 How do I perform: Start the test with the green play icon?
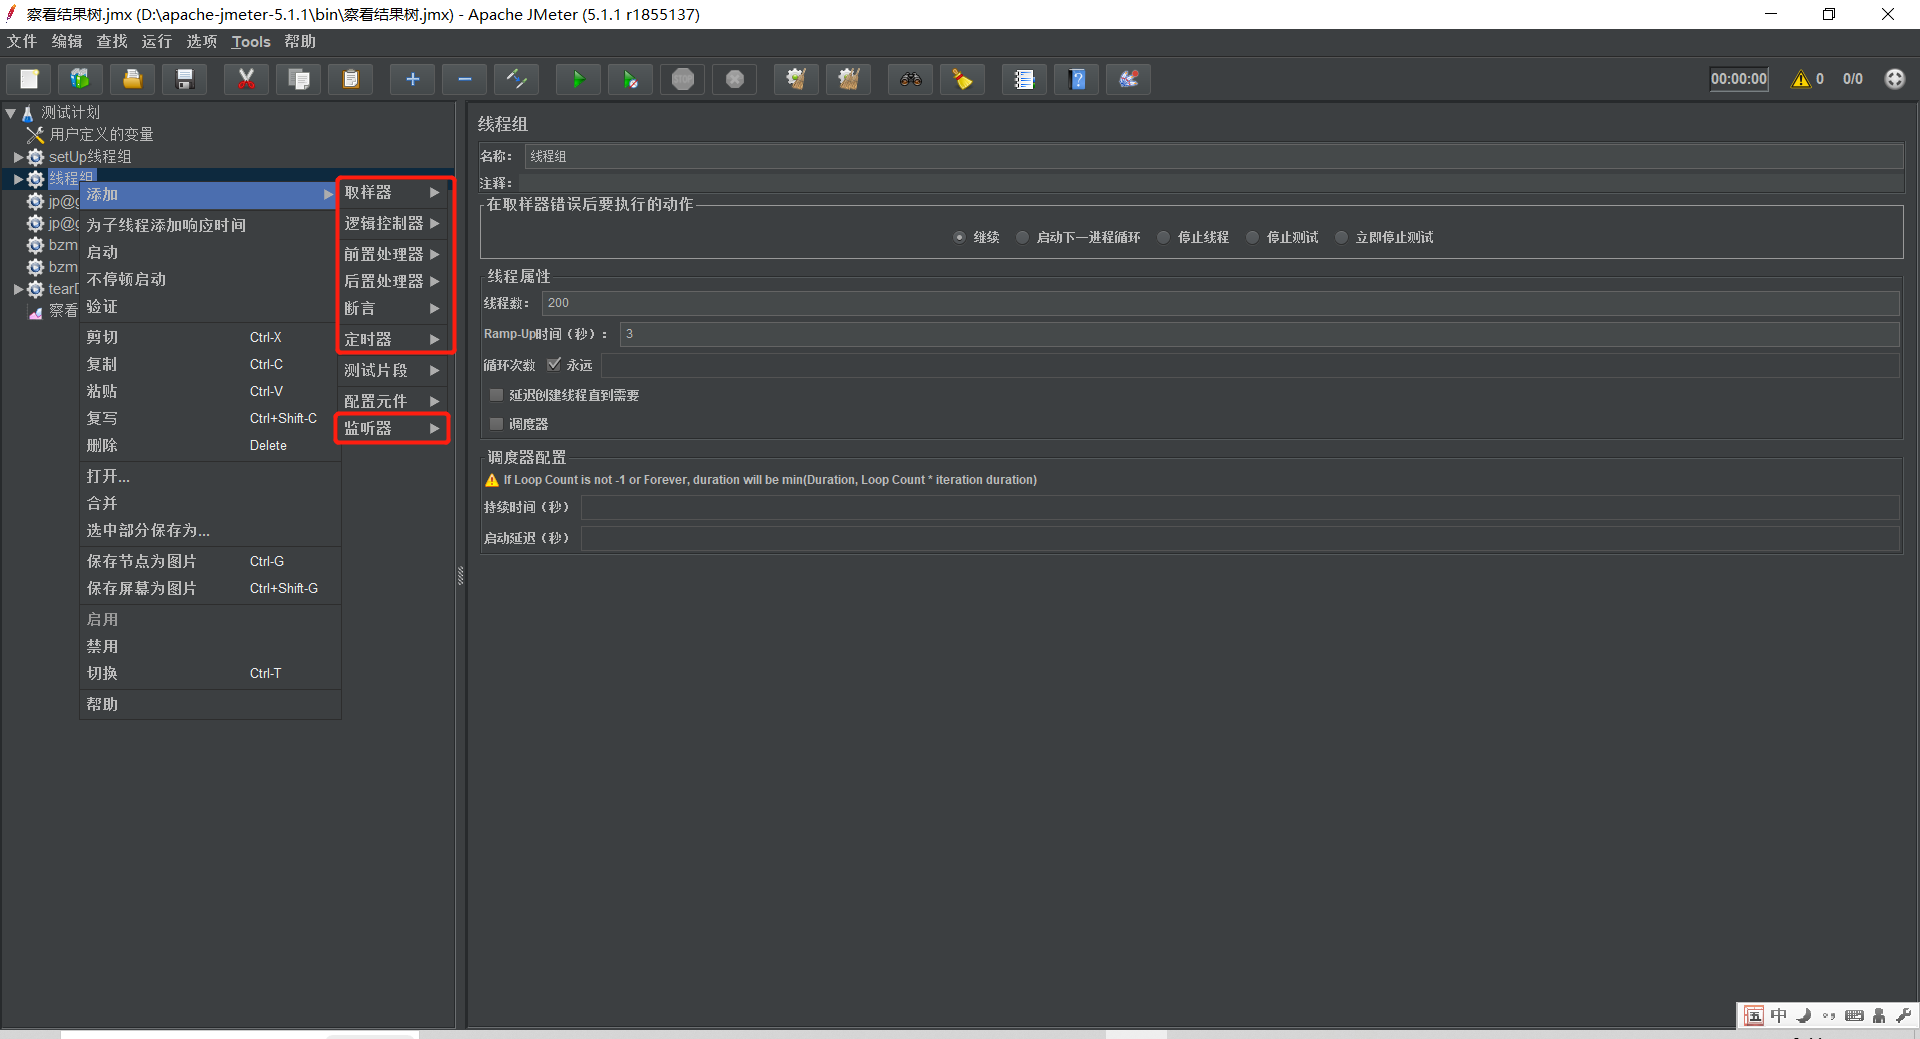click(578, 79)
